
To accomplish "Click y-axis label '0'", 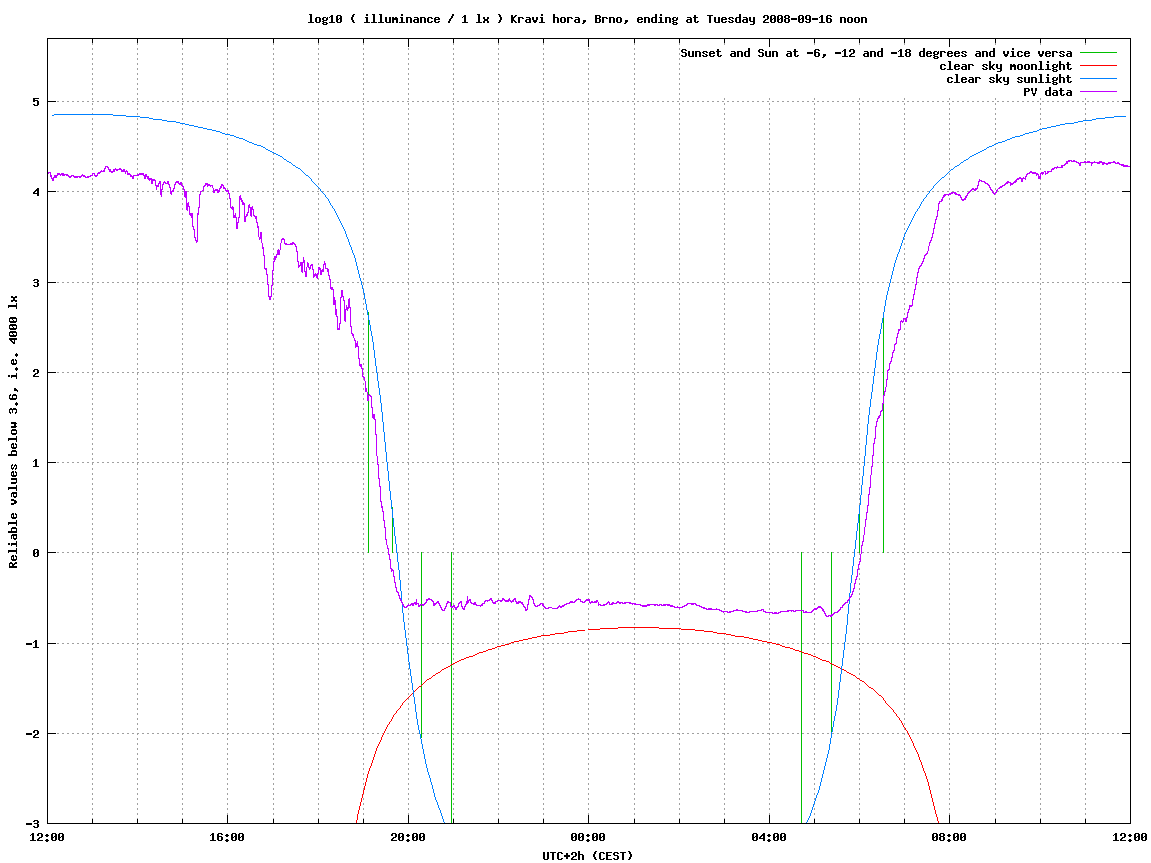I will pos(36,553).
